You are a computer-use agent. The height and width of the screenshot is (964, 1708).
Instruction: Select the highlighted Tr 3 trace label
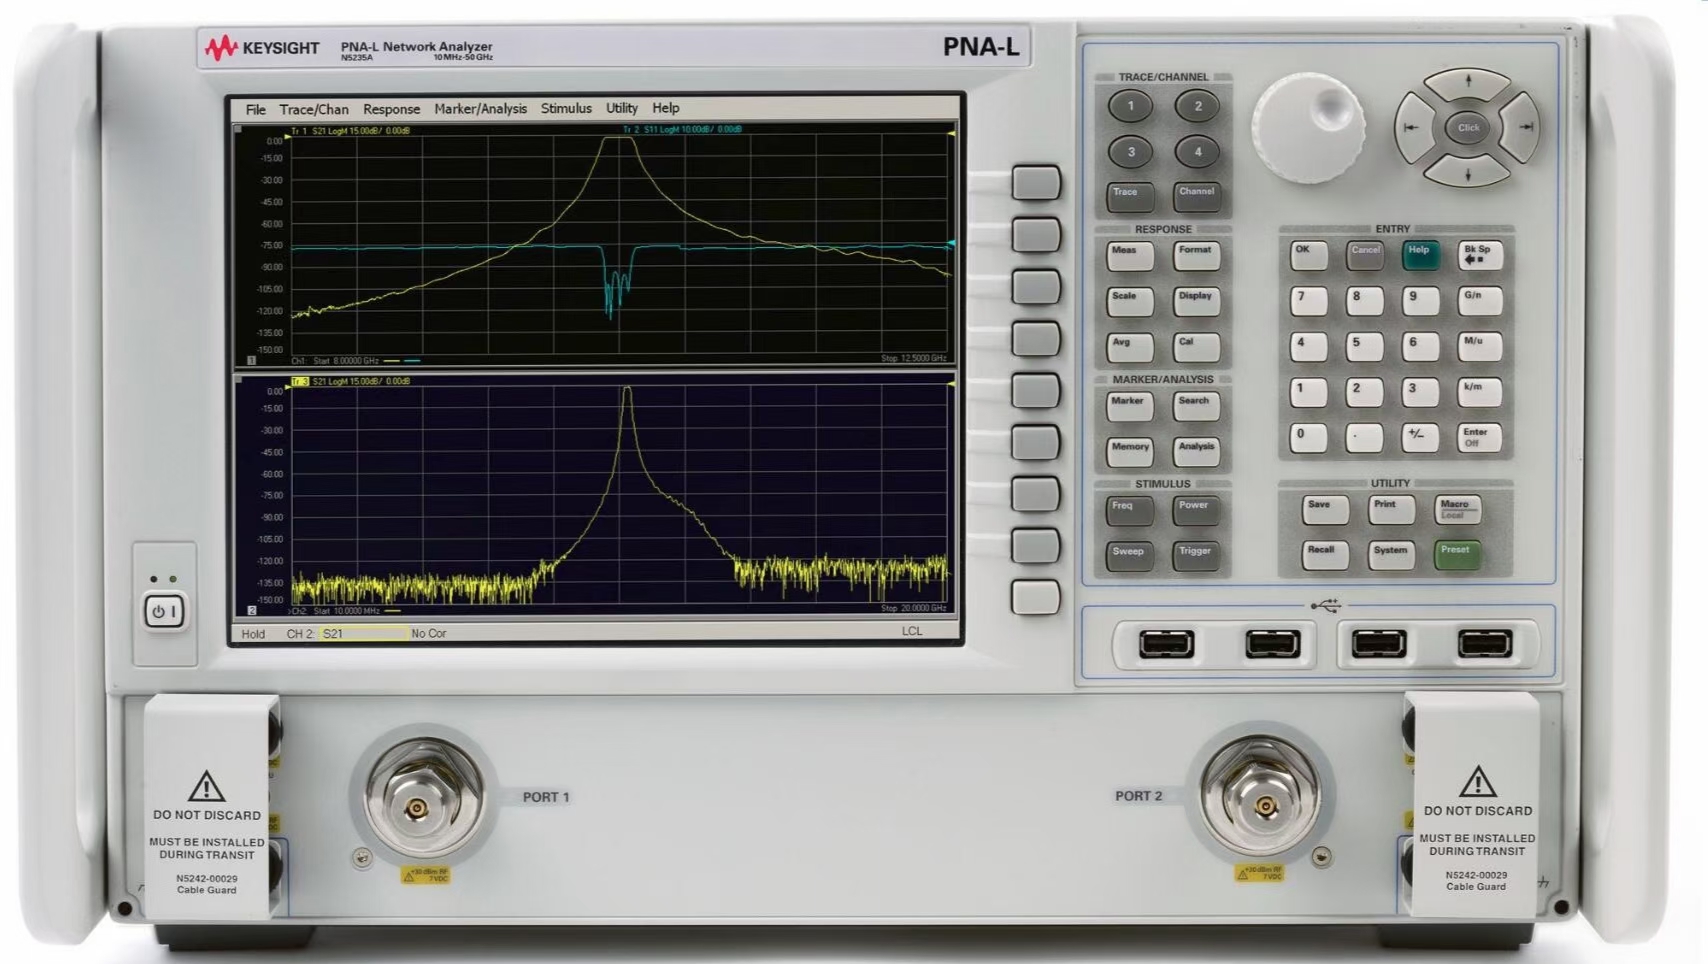coord(299,381)
